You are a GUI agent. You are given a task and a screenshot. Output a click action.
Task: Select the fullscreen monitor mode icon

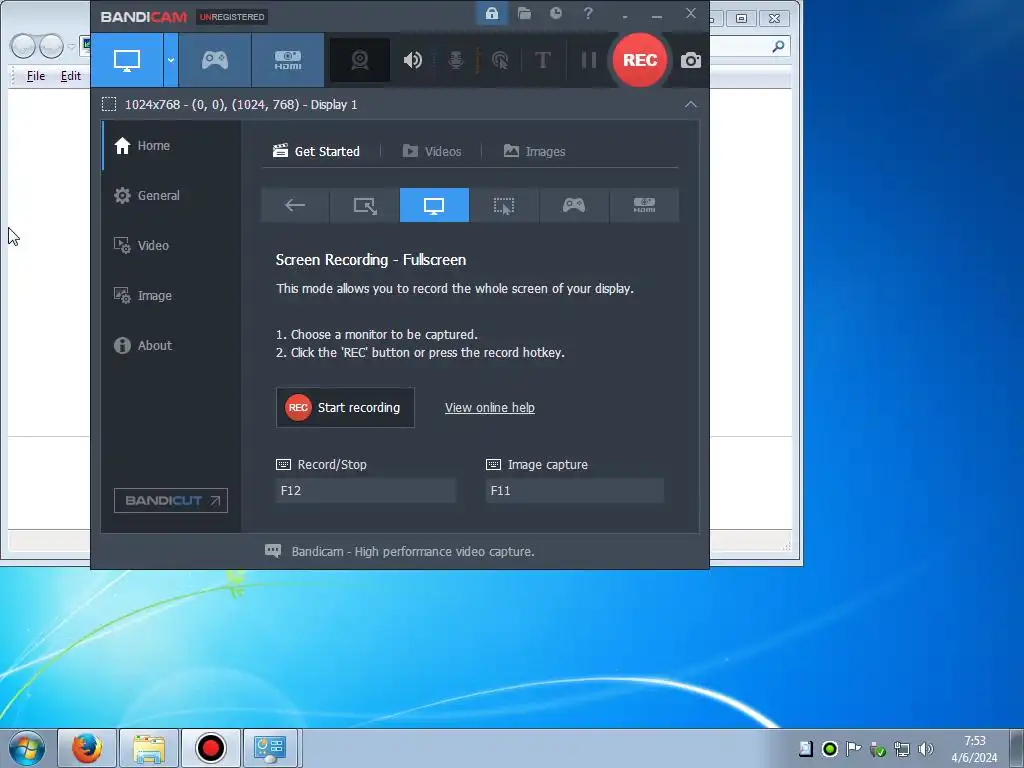pos(434,205)
